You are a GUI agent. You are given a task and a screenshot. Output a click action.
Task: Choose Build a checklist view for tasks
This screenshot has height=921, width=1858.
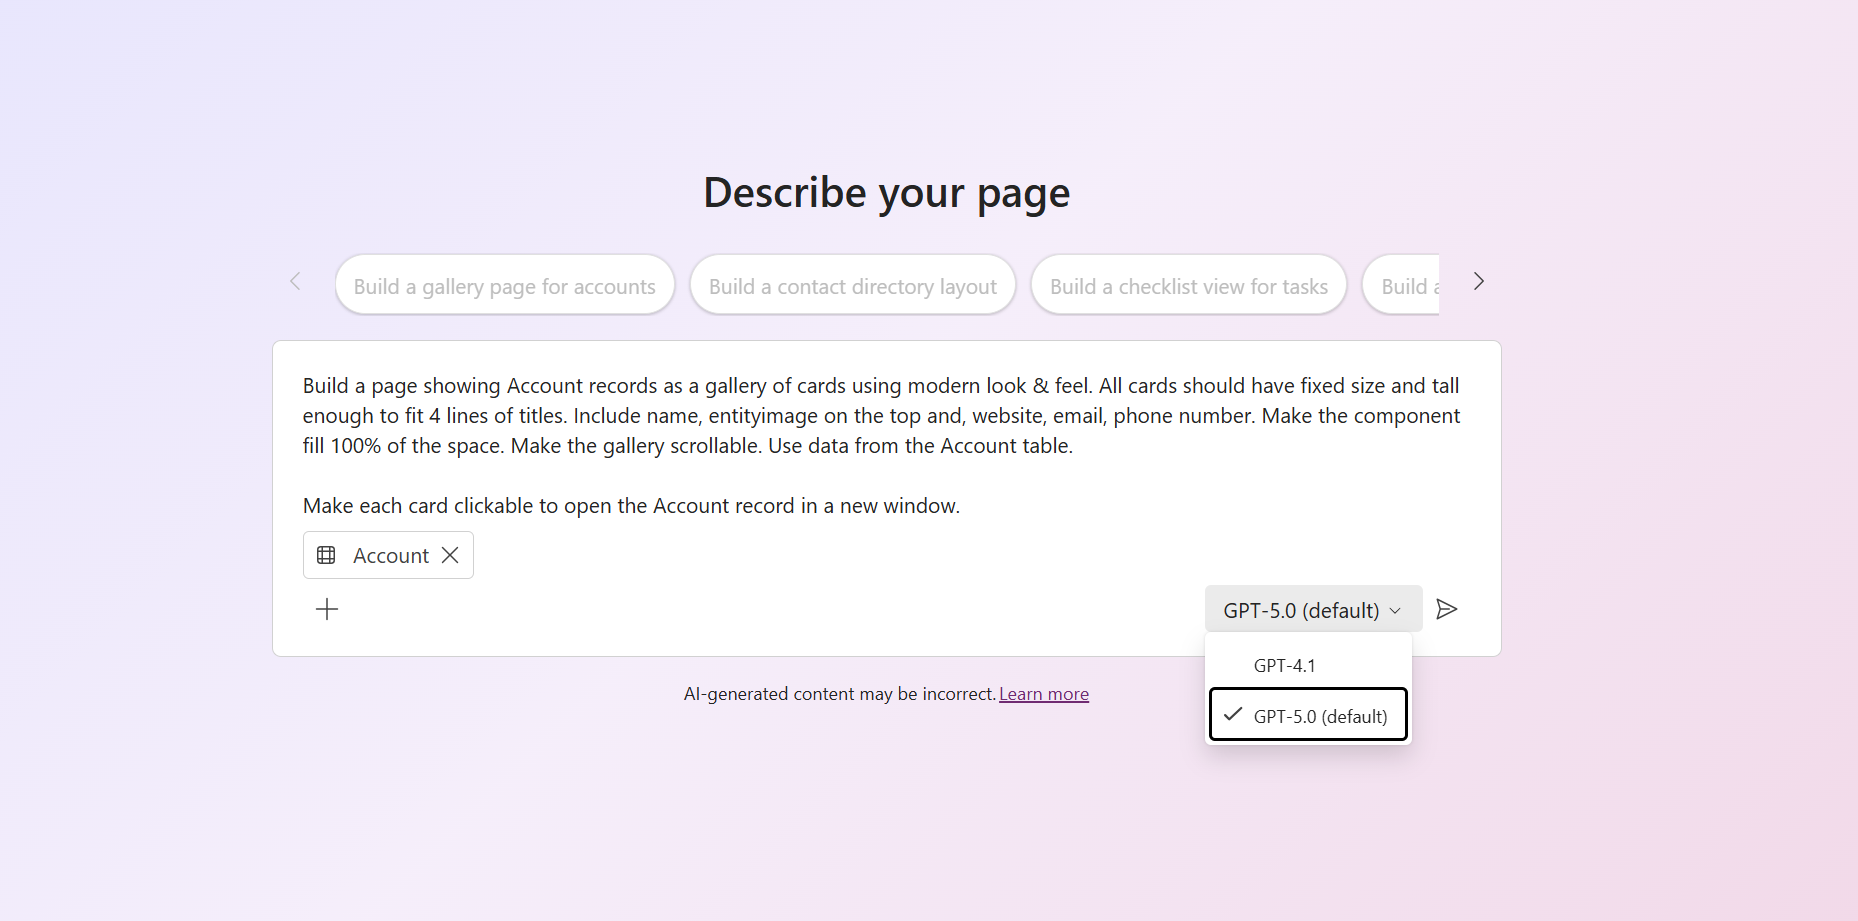[x=1189, y=286]
